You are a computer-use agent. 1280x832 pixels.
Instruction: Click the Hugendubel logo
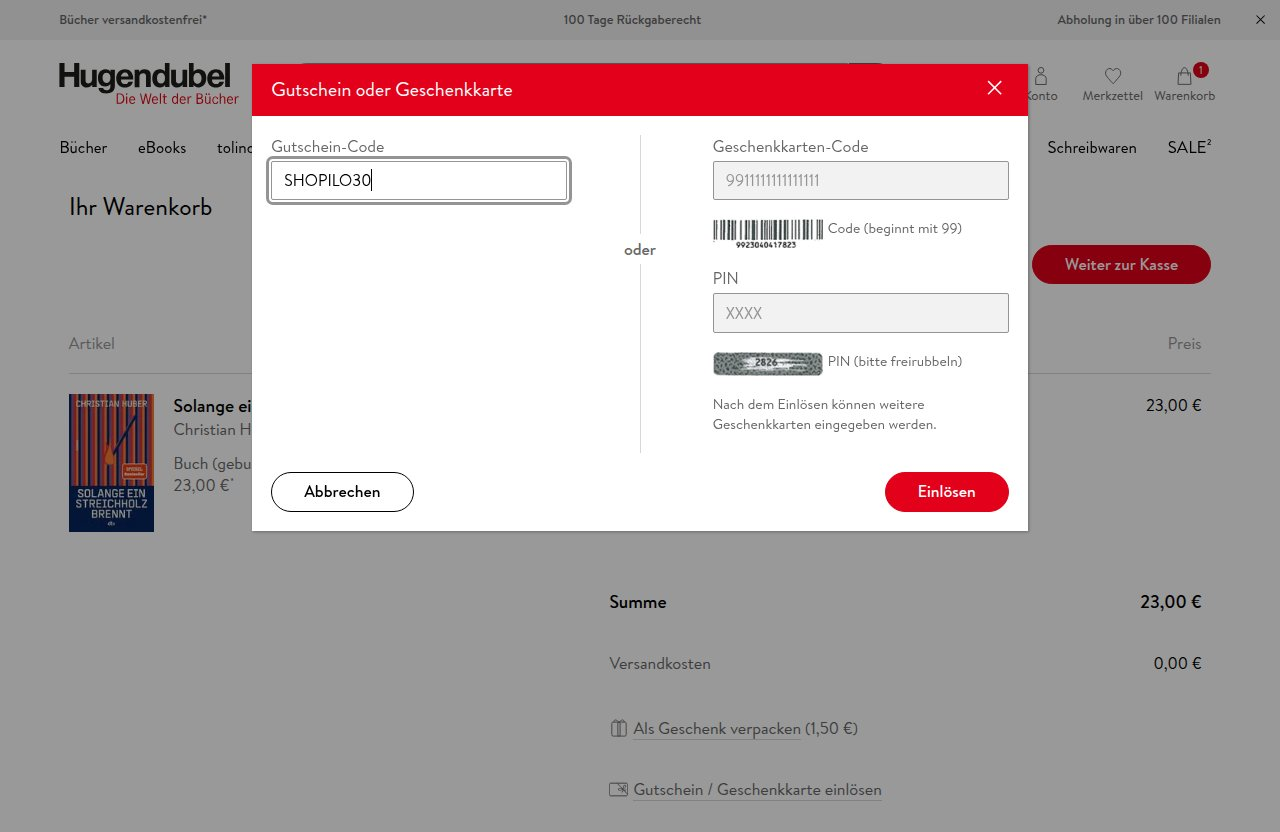click(x=148, y=84)
